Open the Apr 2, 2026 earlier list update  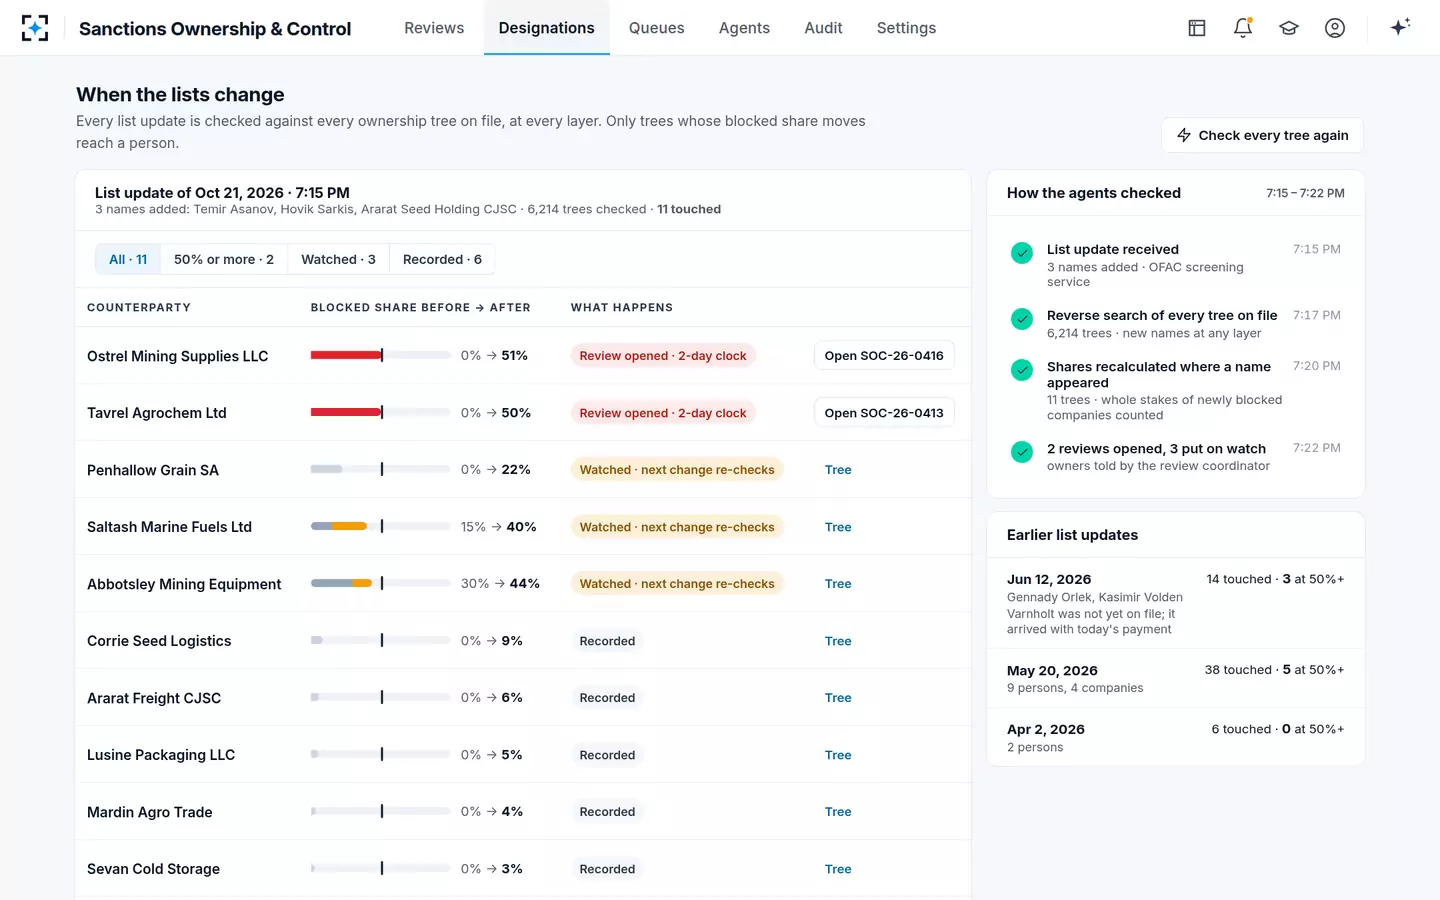(x=1176, y=738)
